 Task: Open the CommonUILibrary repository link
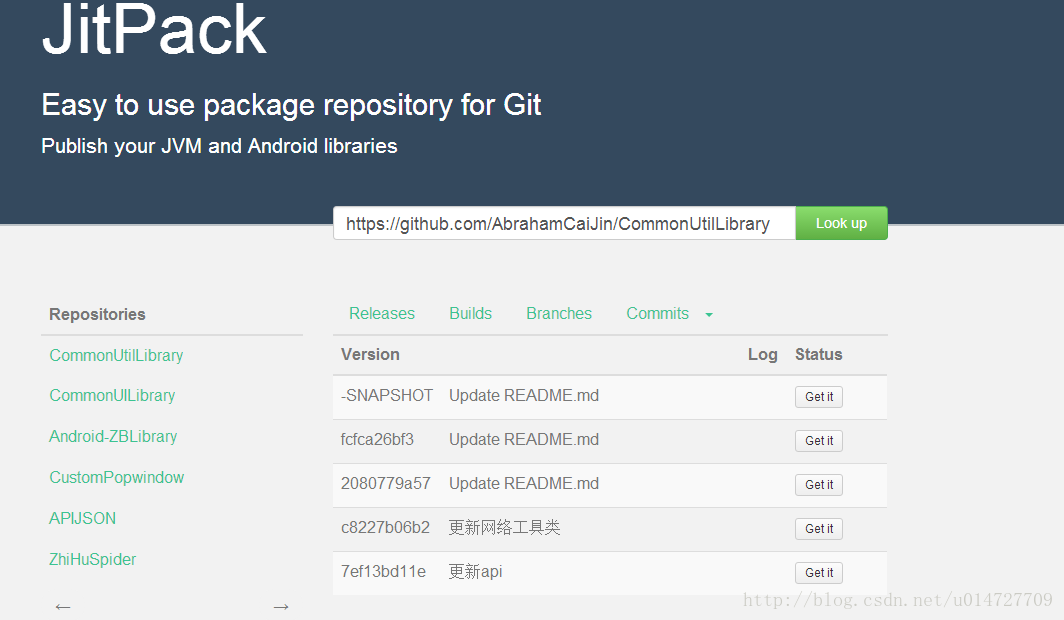(x=112, y=395)
